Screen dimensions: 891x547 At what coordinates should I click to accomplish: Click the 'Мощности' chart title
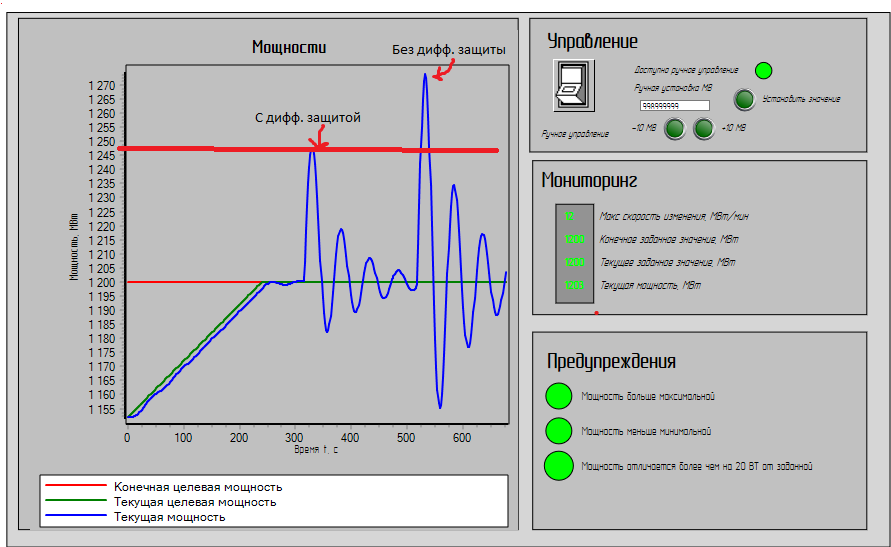(x=289, y=47)
